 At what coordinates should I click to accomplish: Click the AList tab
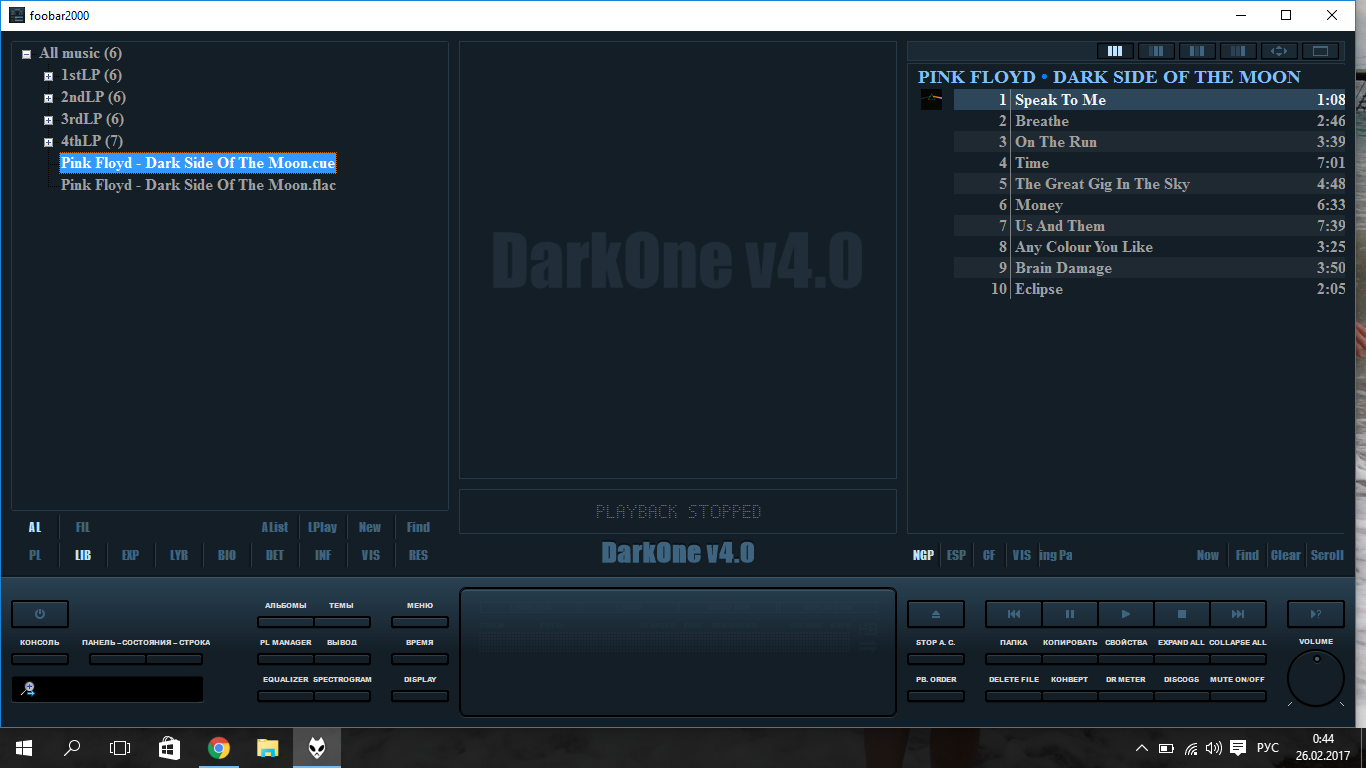[275, 527]
